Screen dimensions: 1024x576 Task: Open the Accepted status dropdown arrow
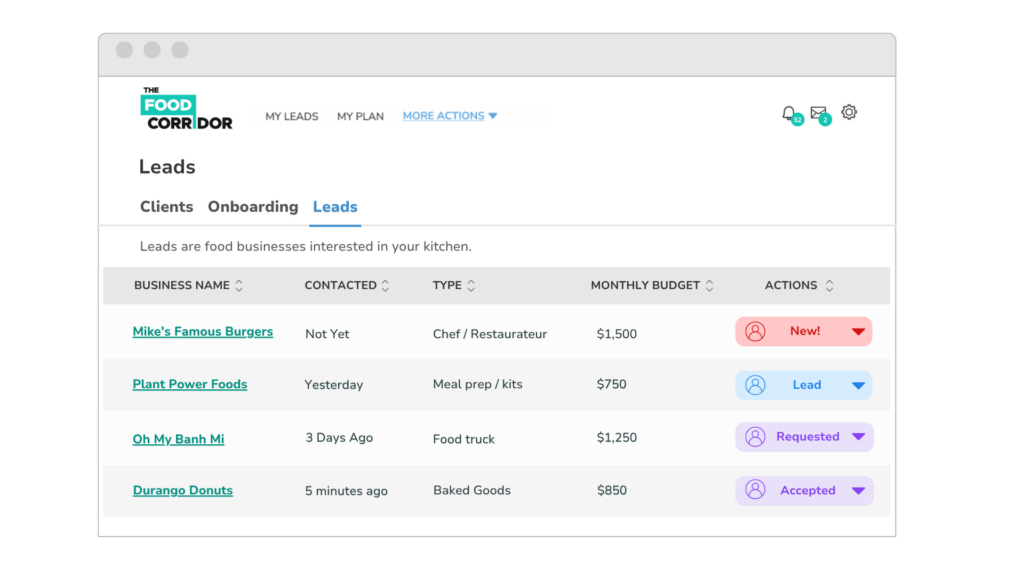click(858, 490)
